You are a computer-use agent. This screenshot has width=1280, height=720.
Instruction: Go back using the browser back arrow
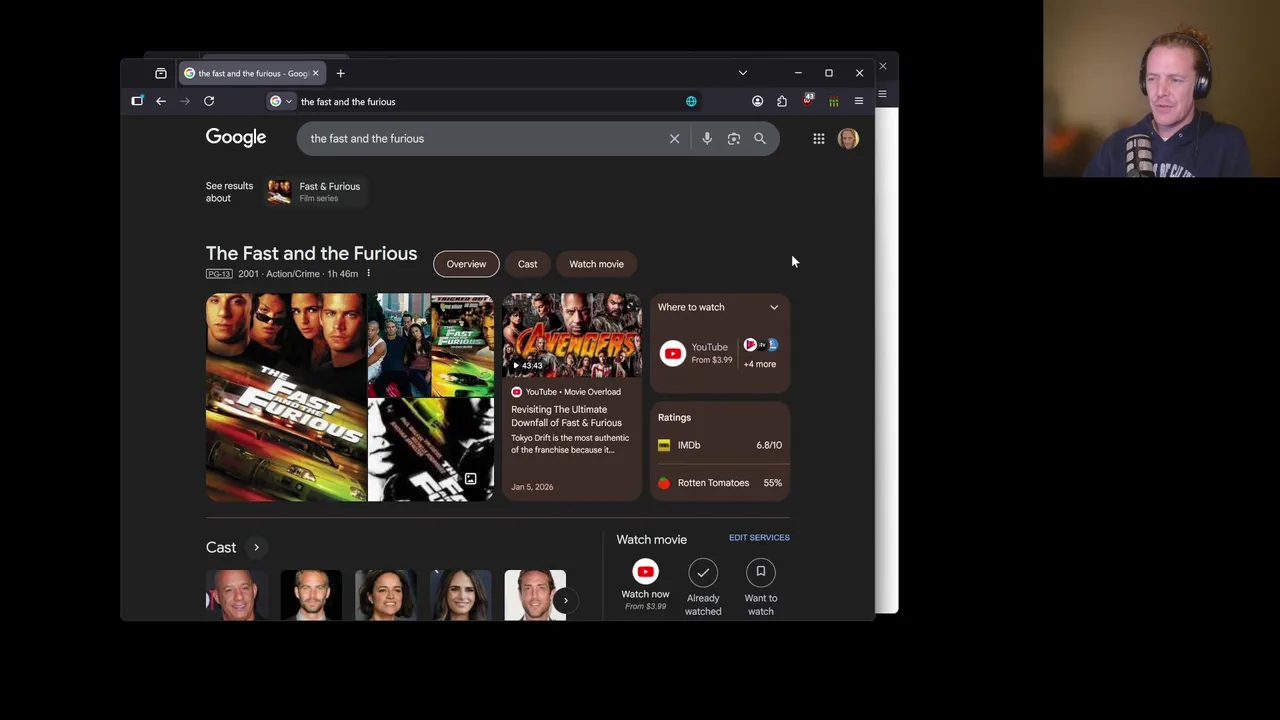point(161,101)
